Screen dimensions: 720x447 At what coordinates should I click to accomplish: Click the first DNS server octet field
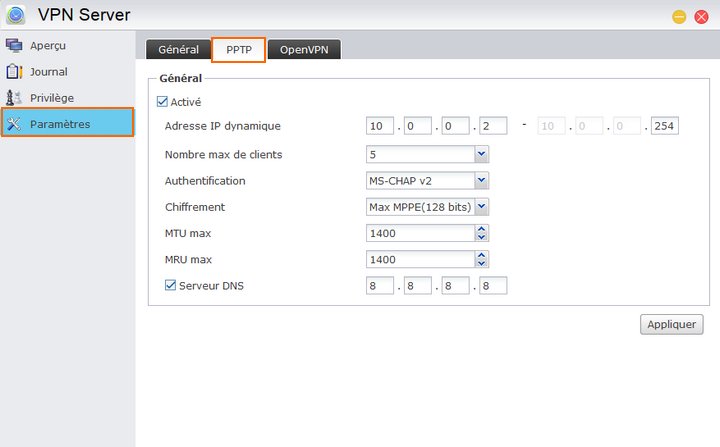[x=380, y=286]
